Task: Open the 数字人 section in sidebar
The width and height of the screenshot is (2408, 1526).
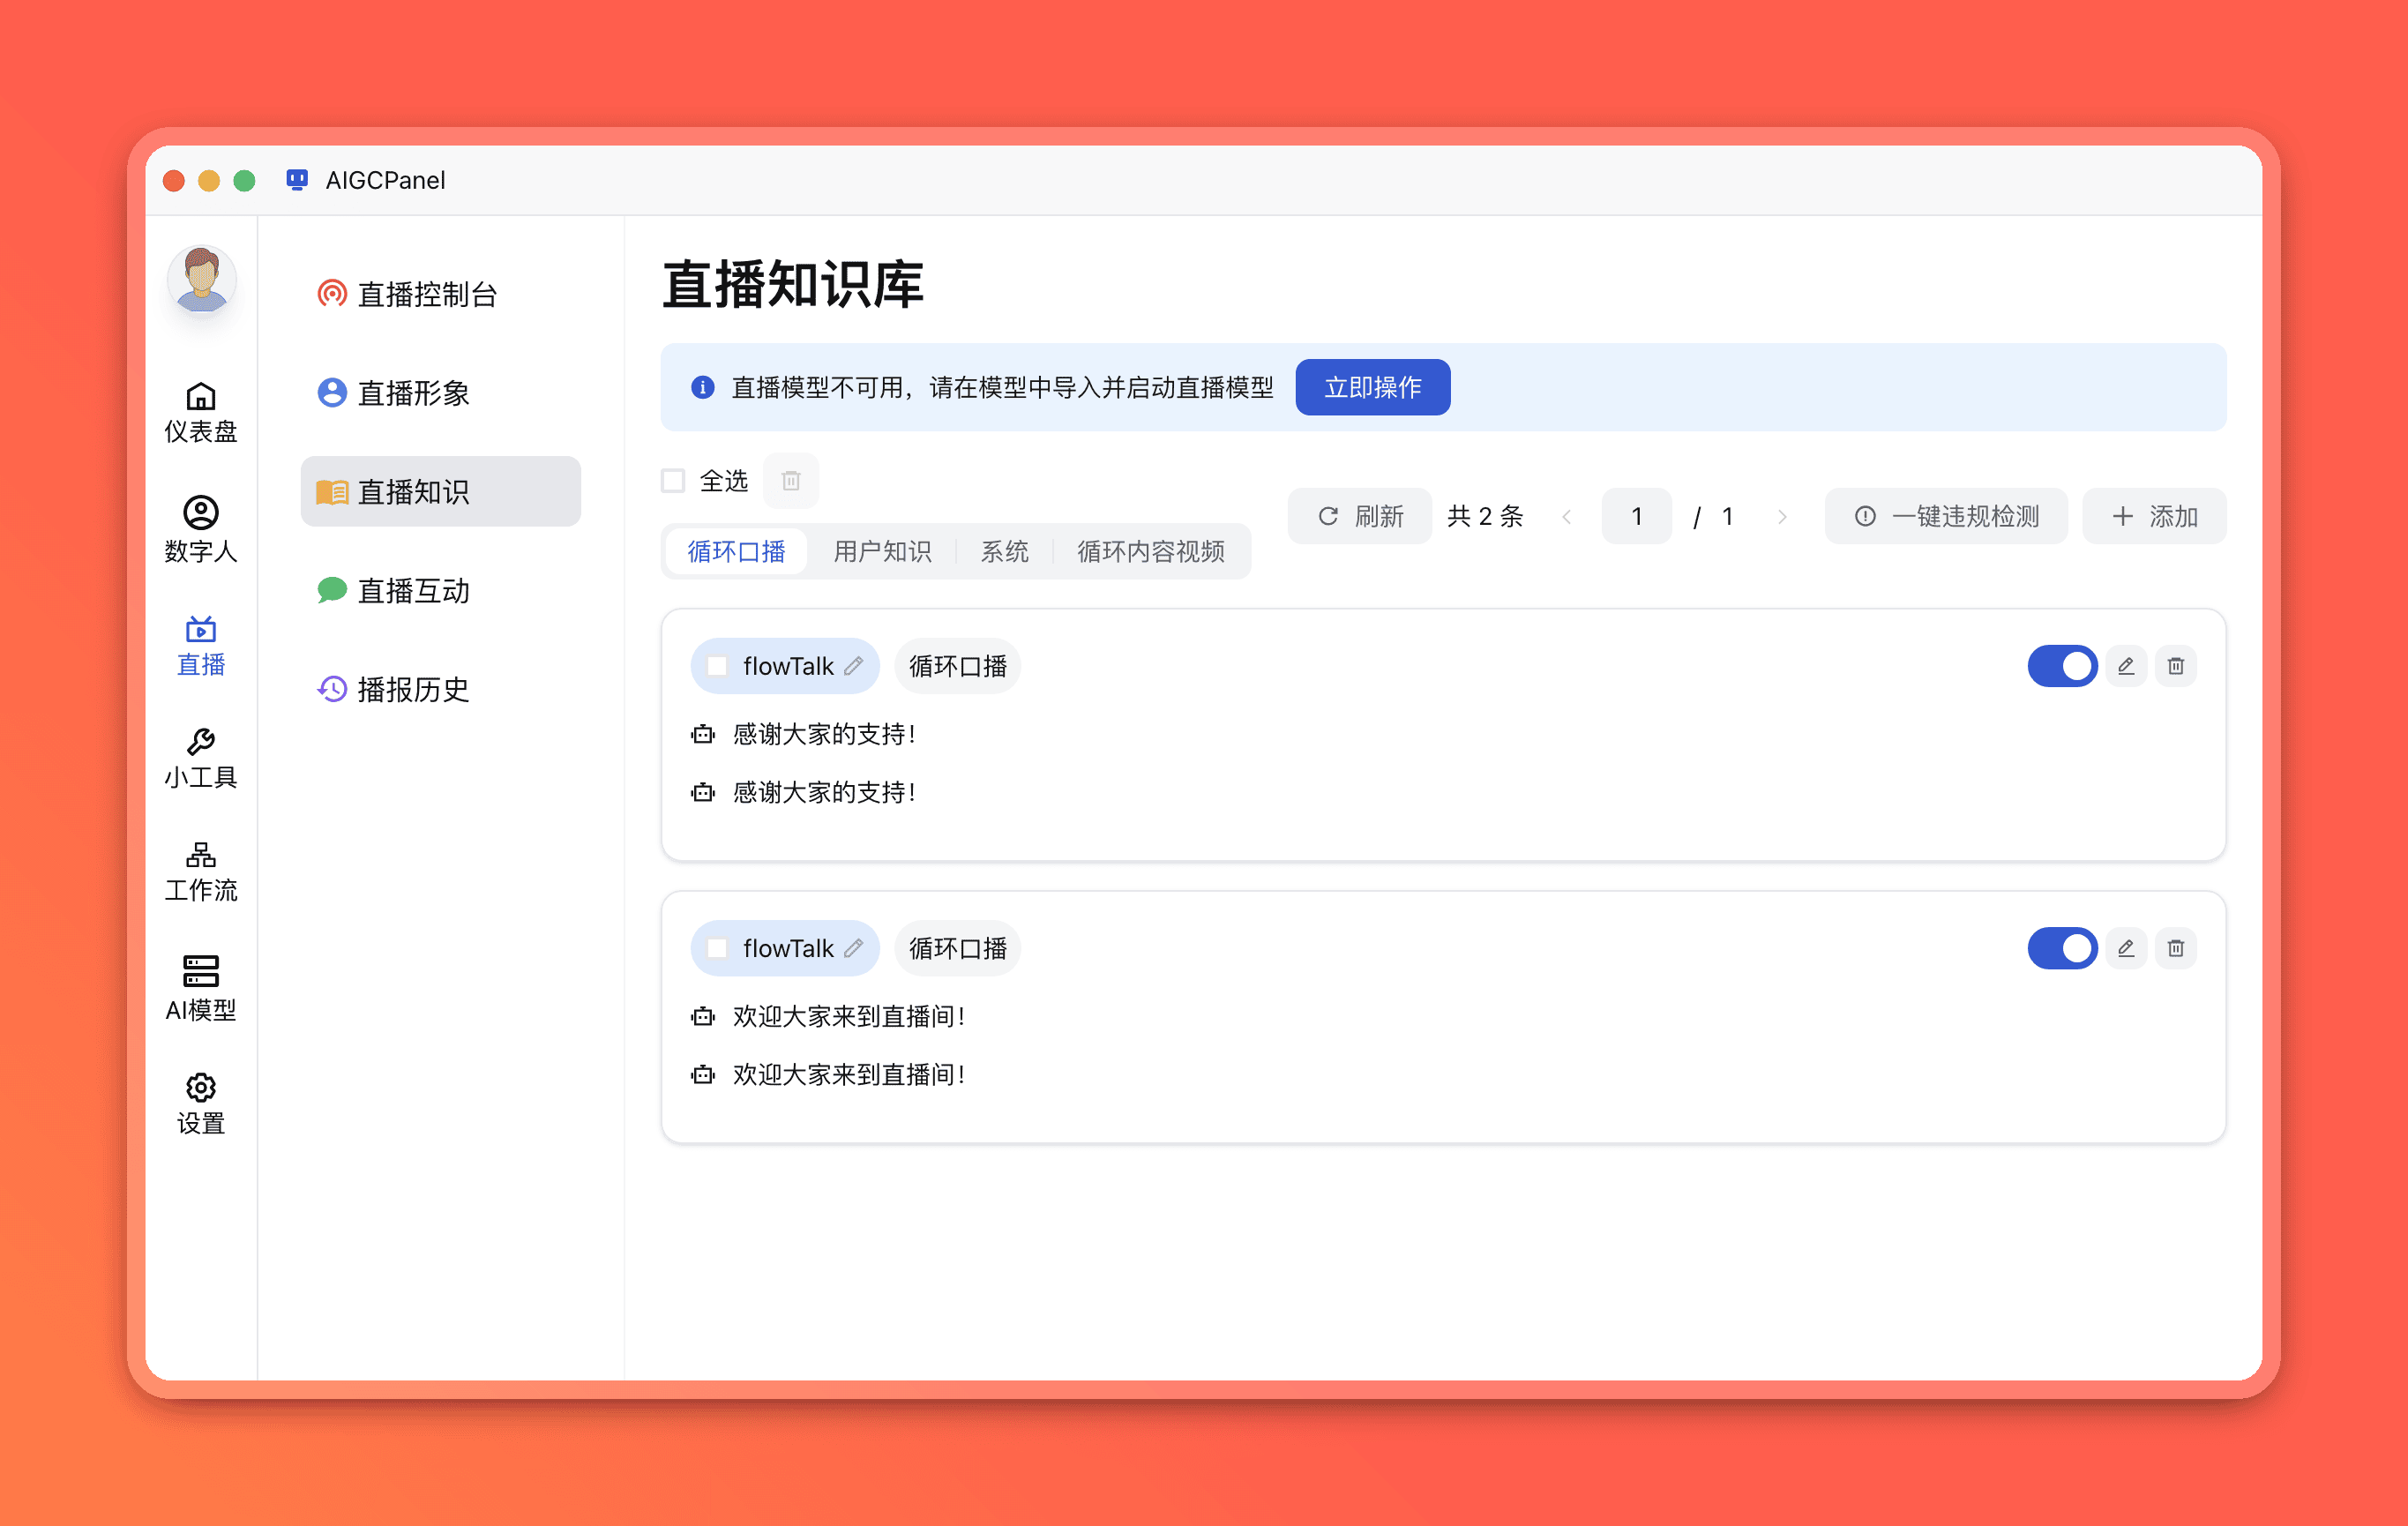Action: (201, 530)
